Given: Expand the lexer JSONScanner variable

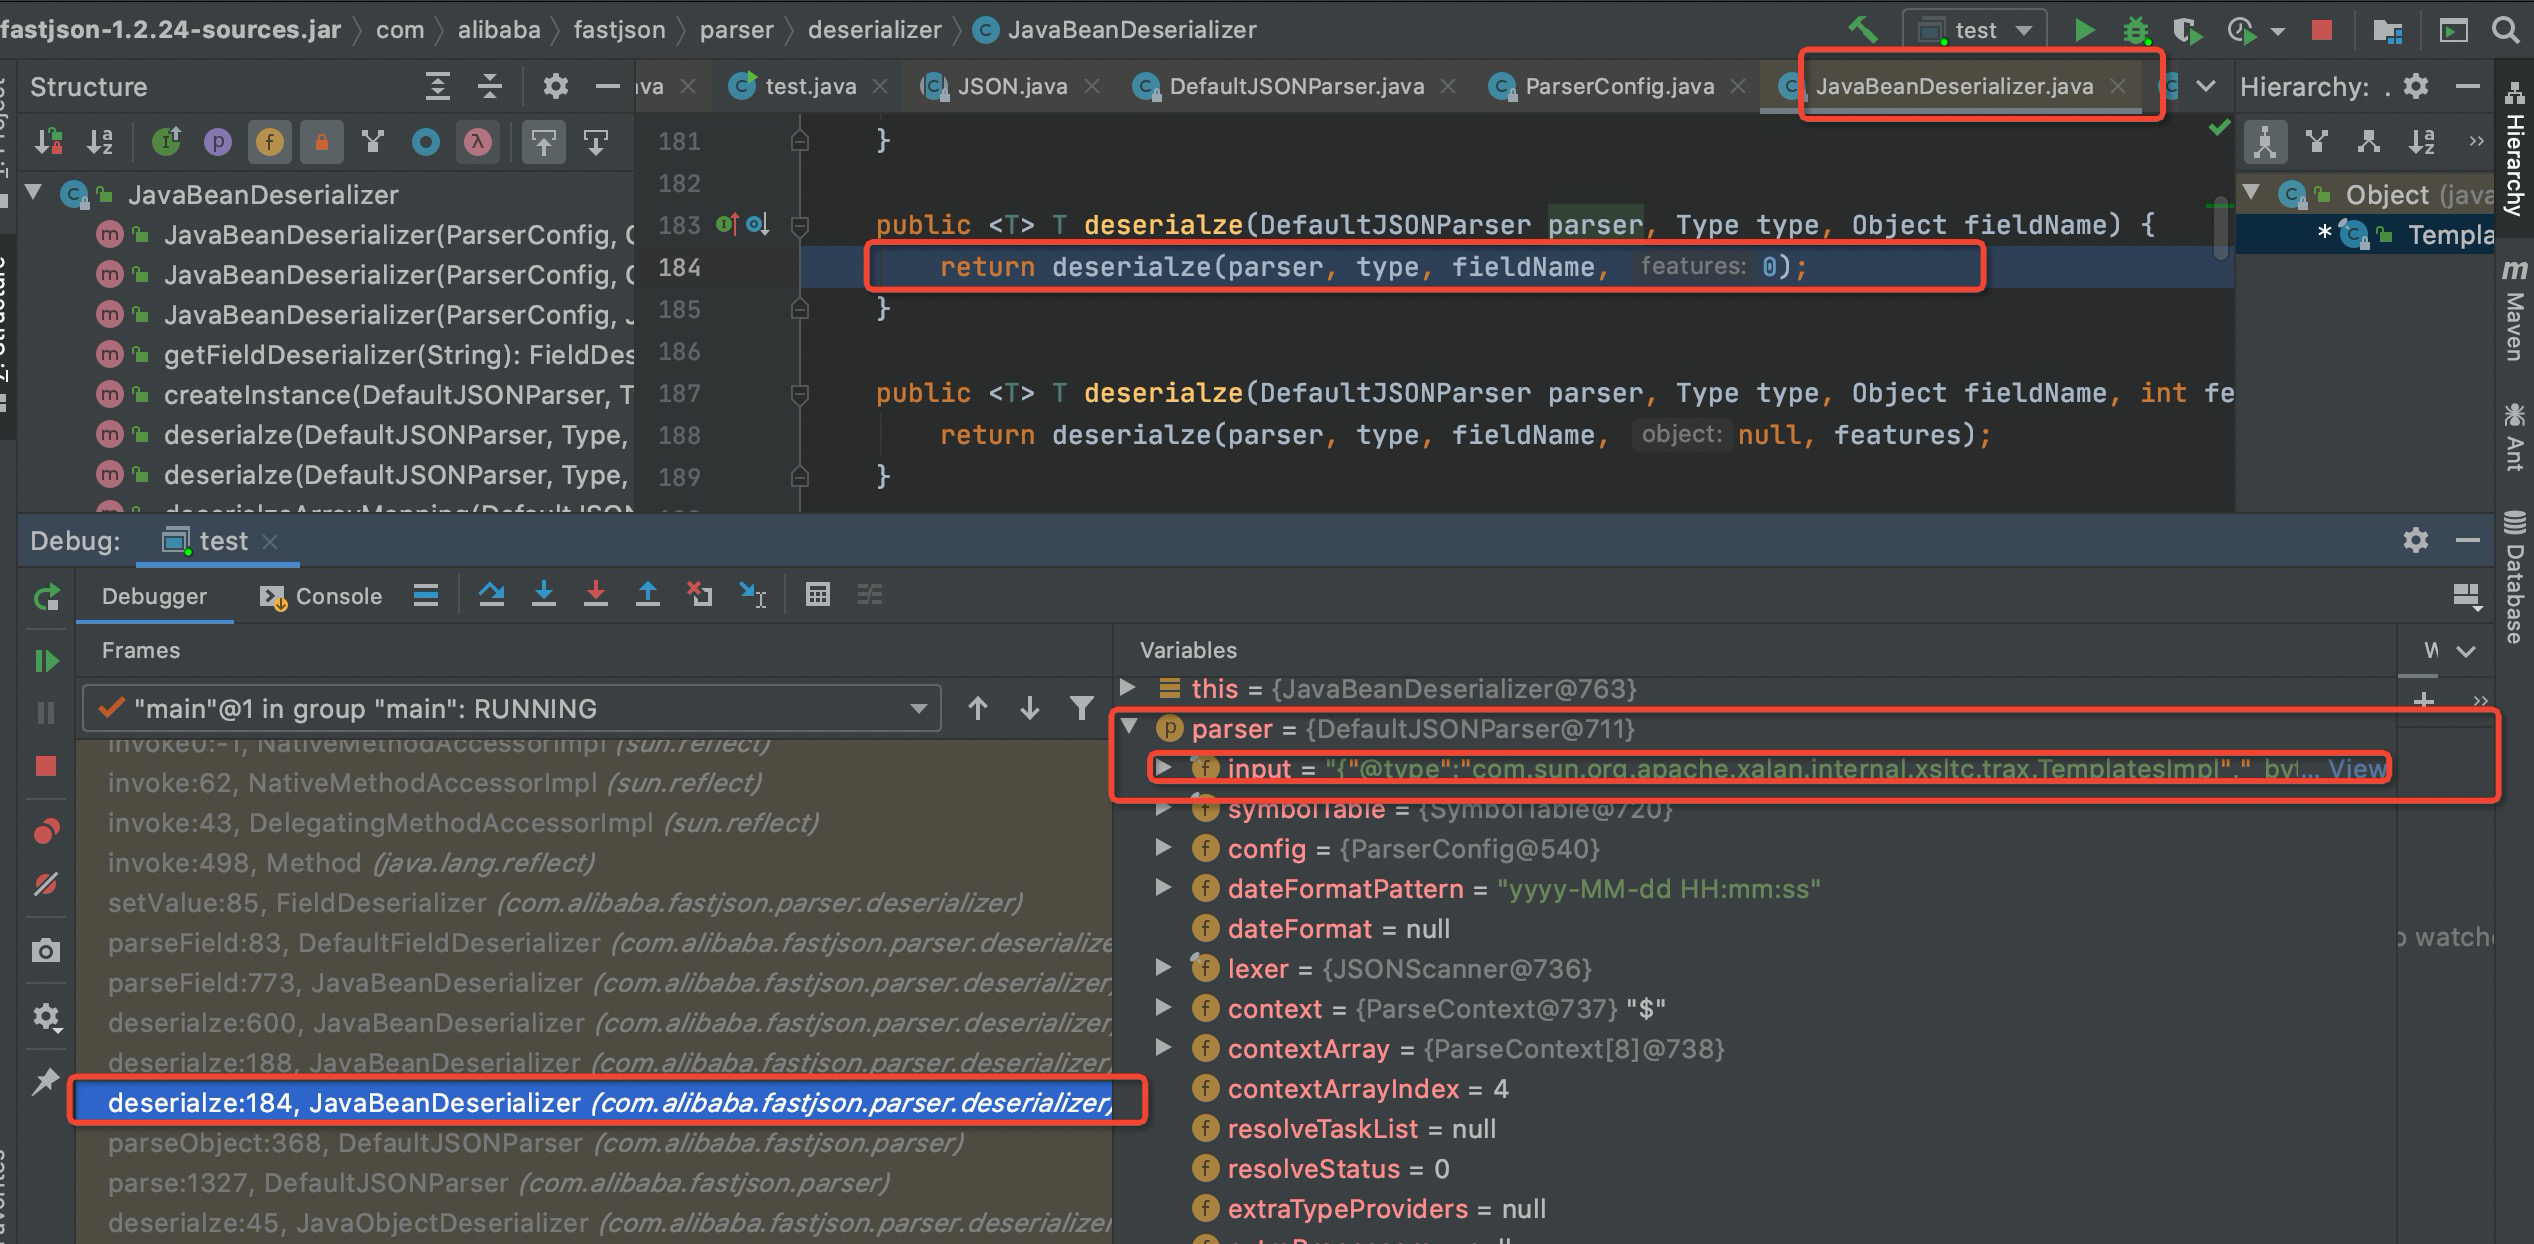Looking at the screenshot, I should [x=1163, y=968].
